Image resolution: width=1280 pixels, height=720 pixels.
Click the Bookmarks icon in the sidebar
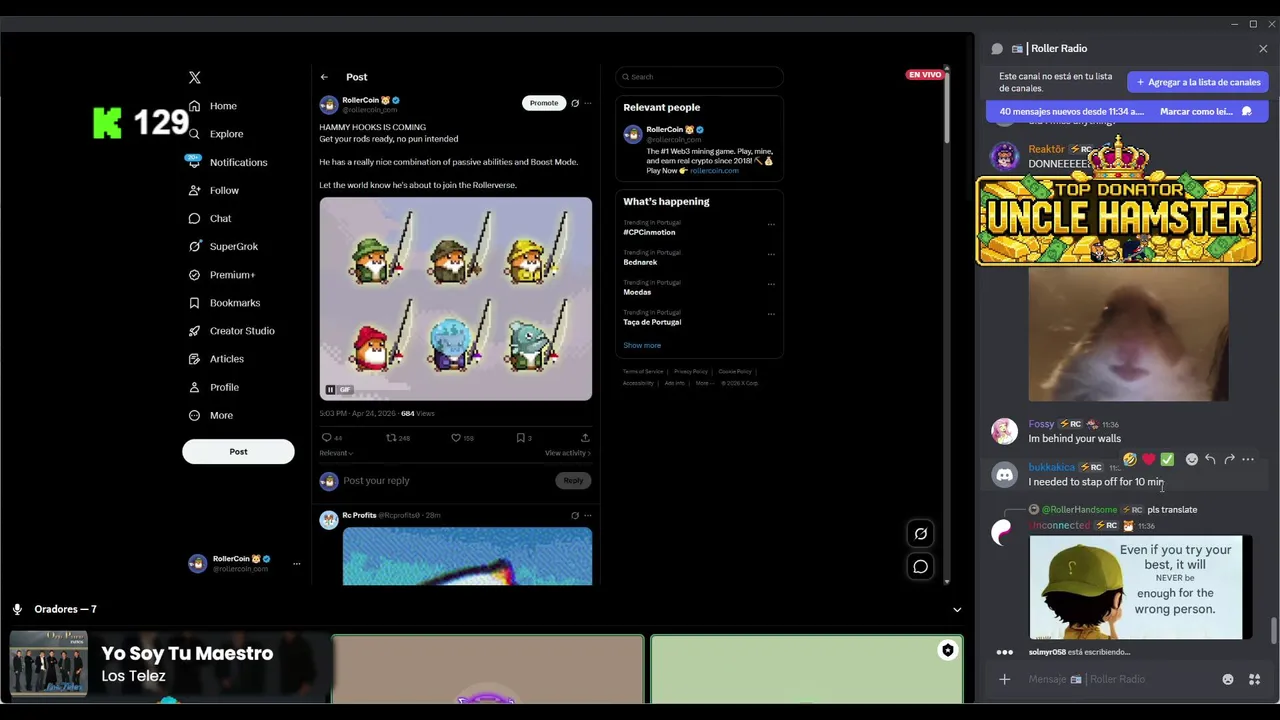click(x=194, y=303)
